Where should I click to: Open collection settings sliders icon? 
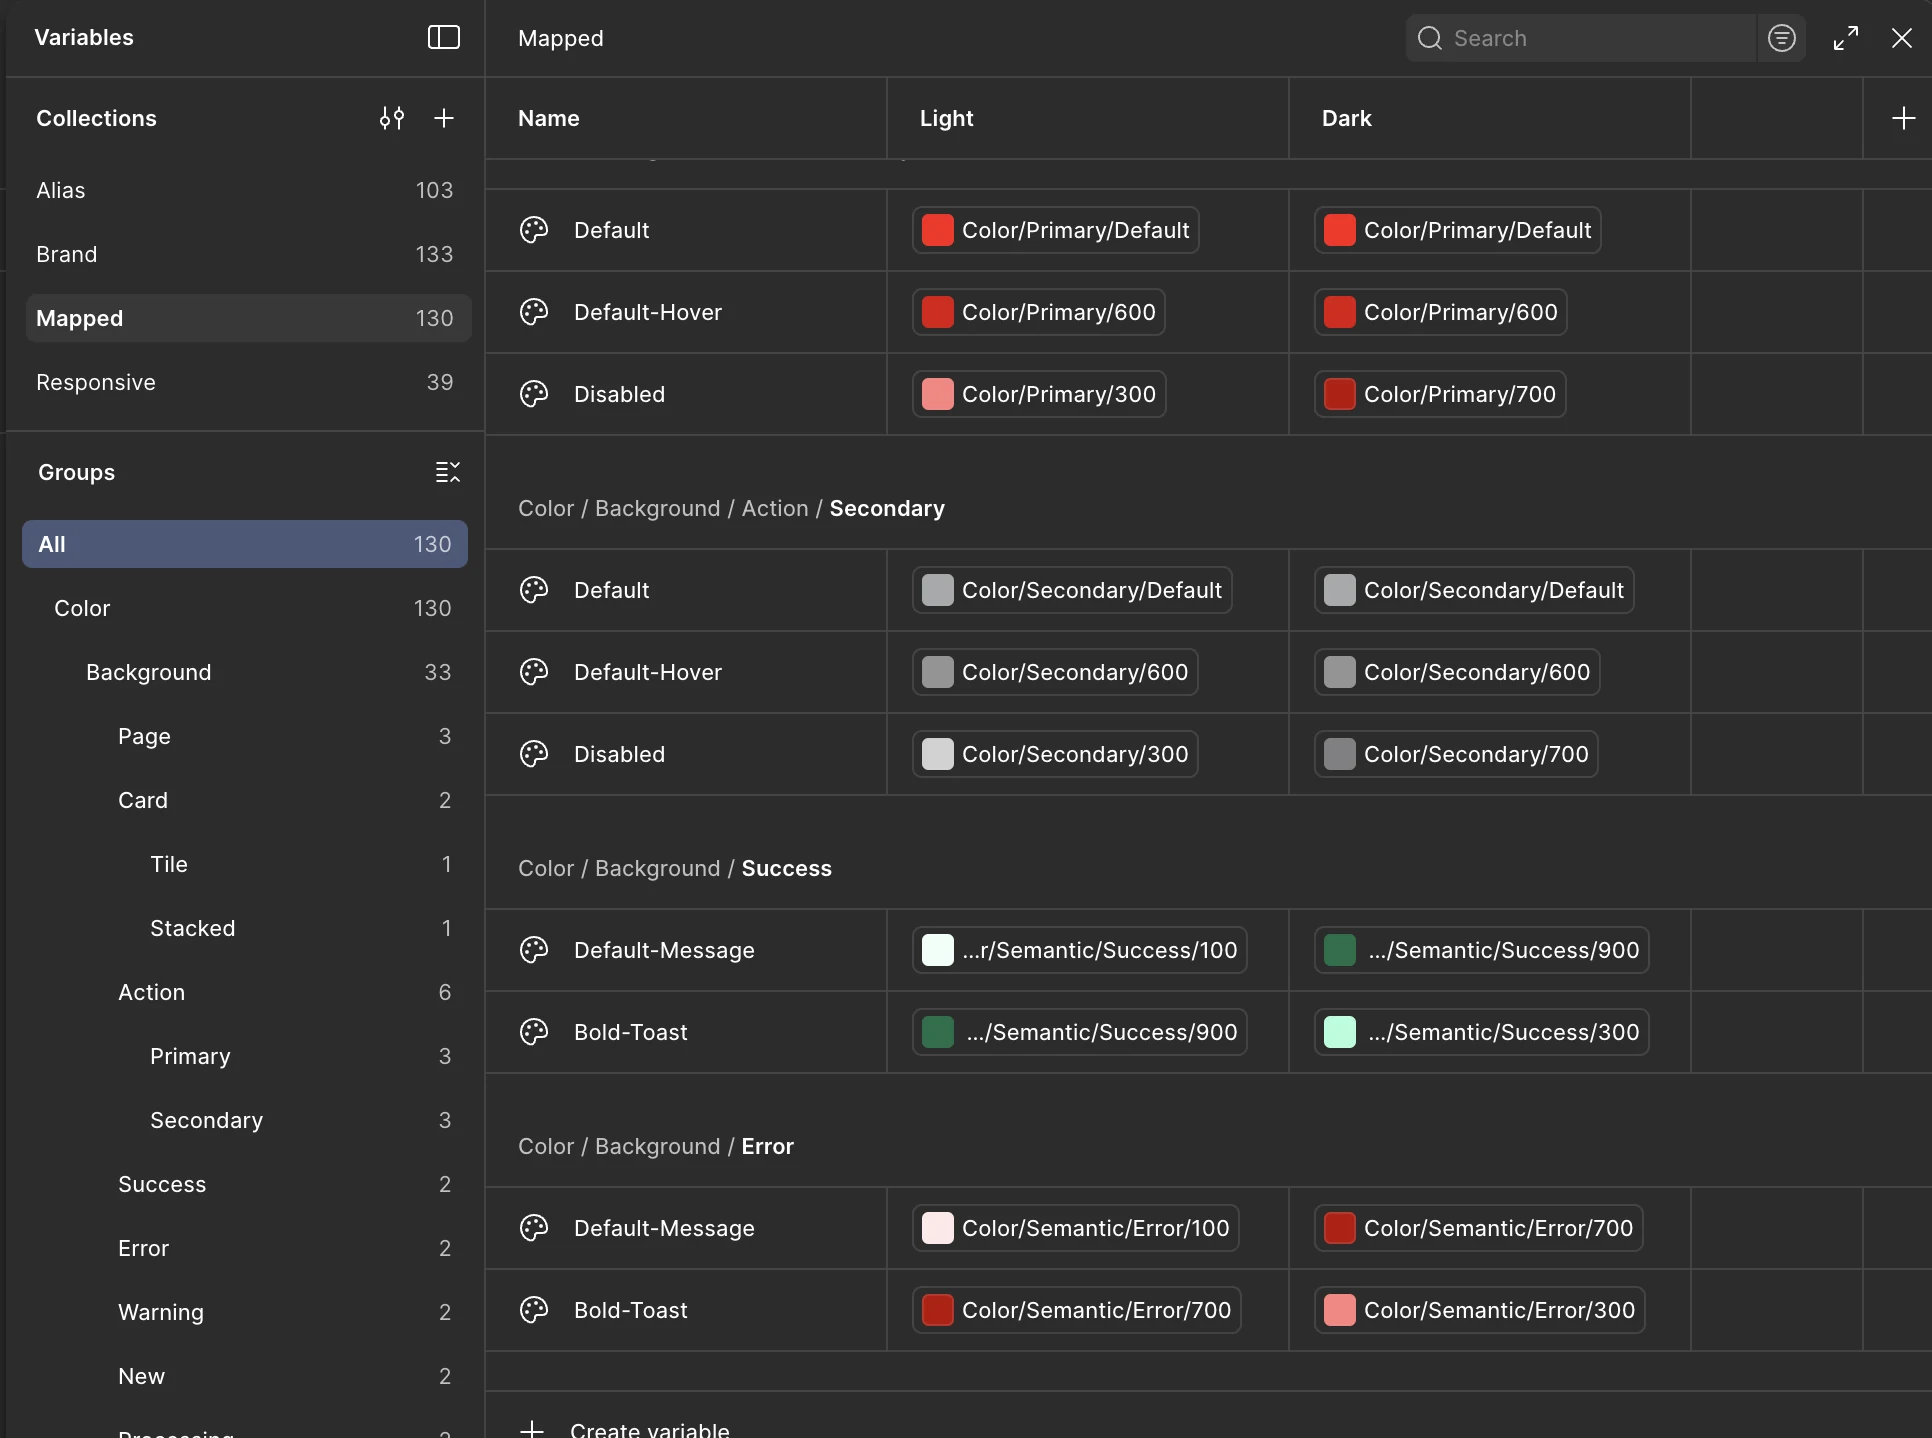pyautogui.click(x=392, y=118)
